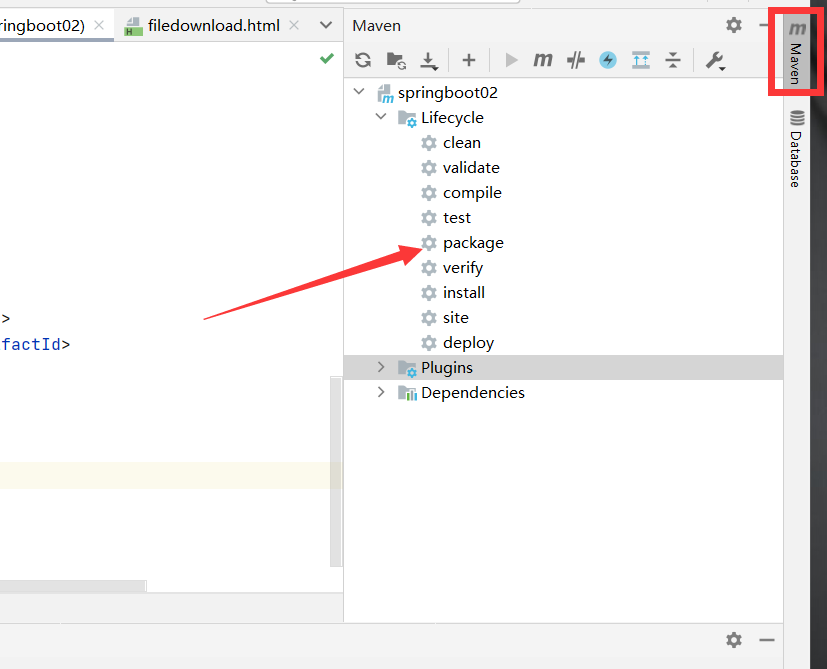Screen dimensions: 827x669
Task: Click the Reload All Maven Projects icon
Action: coord(363,60)
